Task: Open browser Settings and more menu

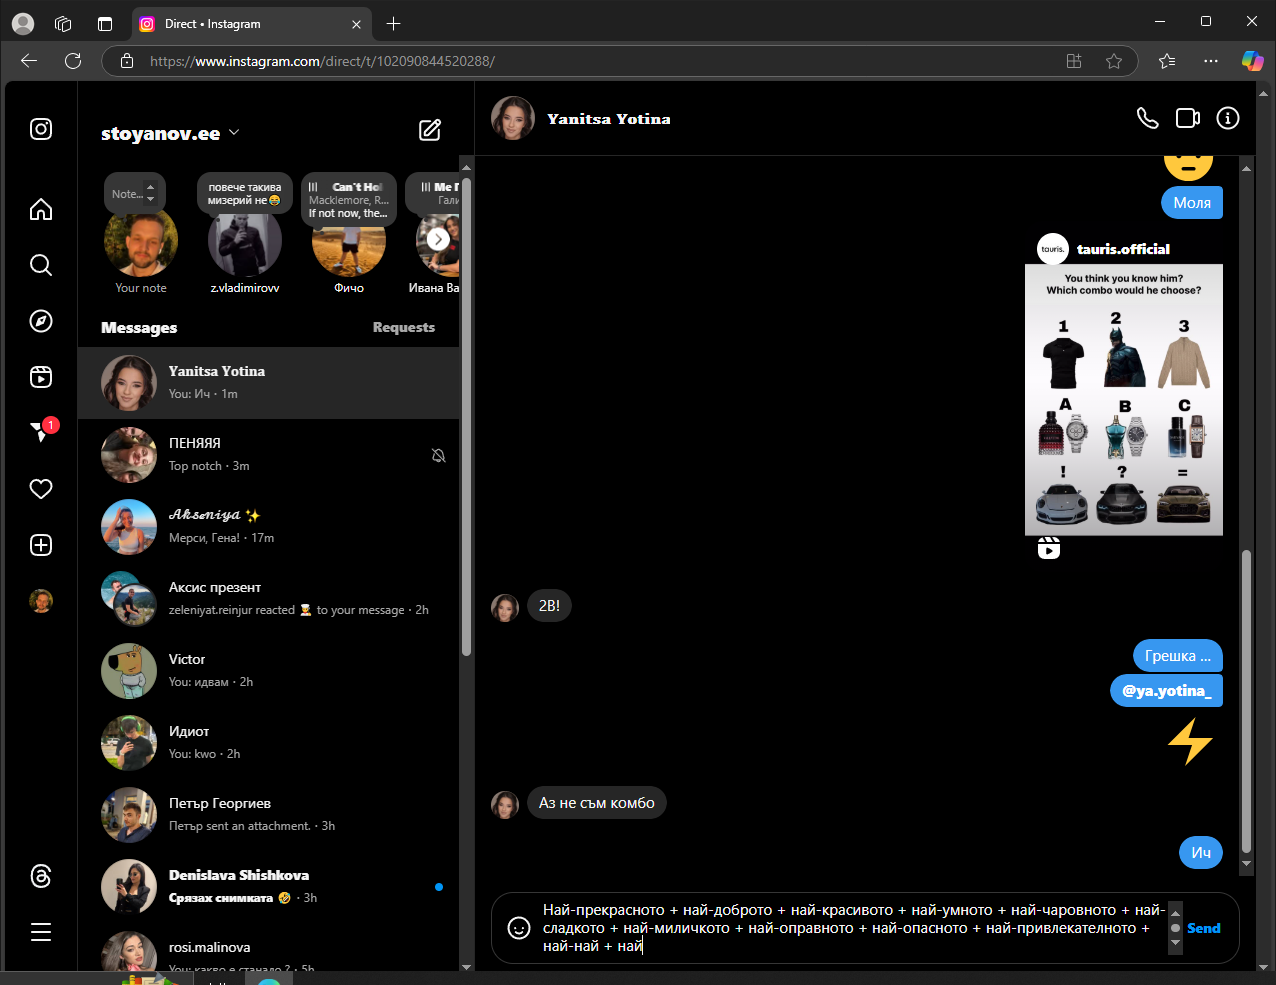Action: click(1211, 61)
